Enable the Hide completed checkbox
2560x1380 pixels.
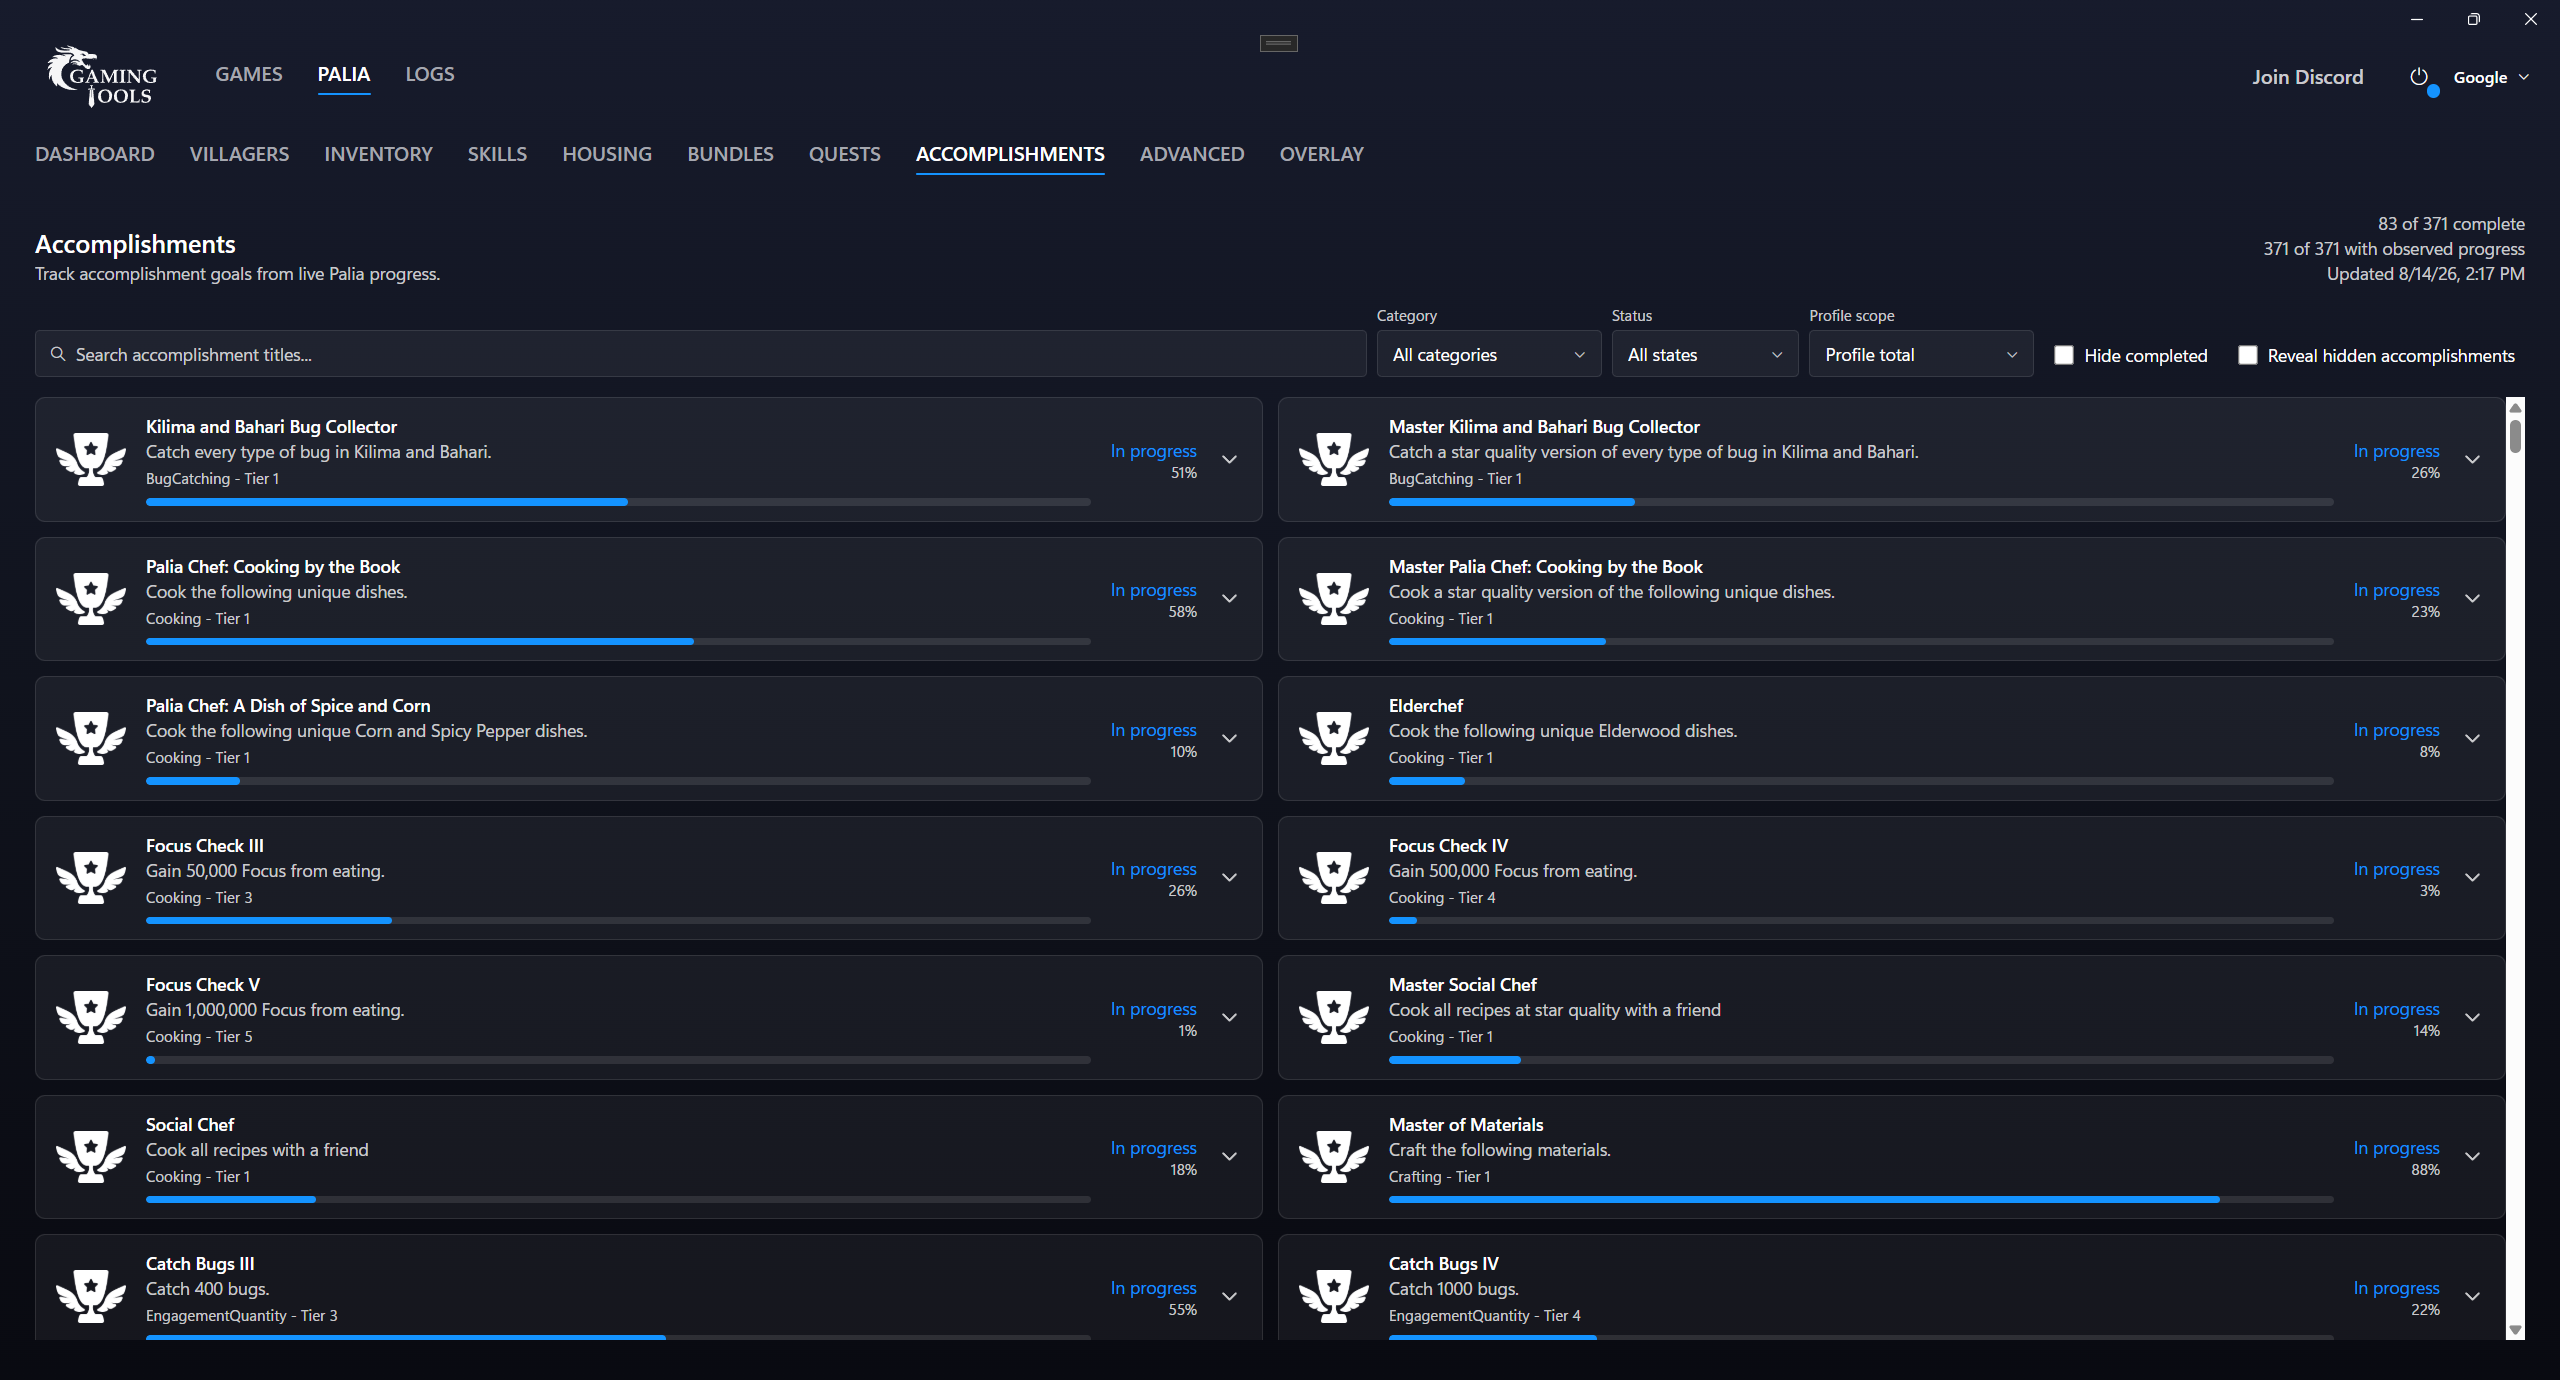pyautogui.click(x=2063, y=355)
